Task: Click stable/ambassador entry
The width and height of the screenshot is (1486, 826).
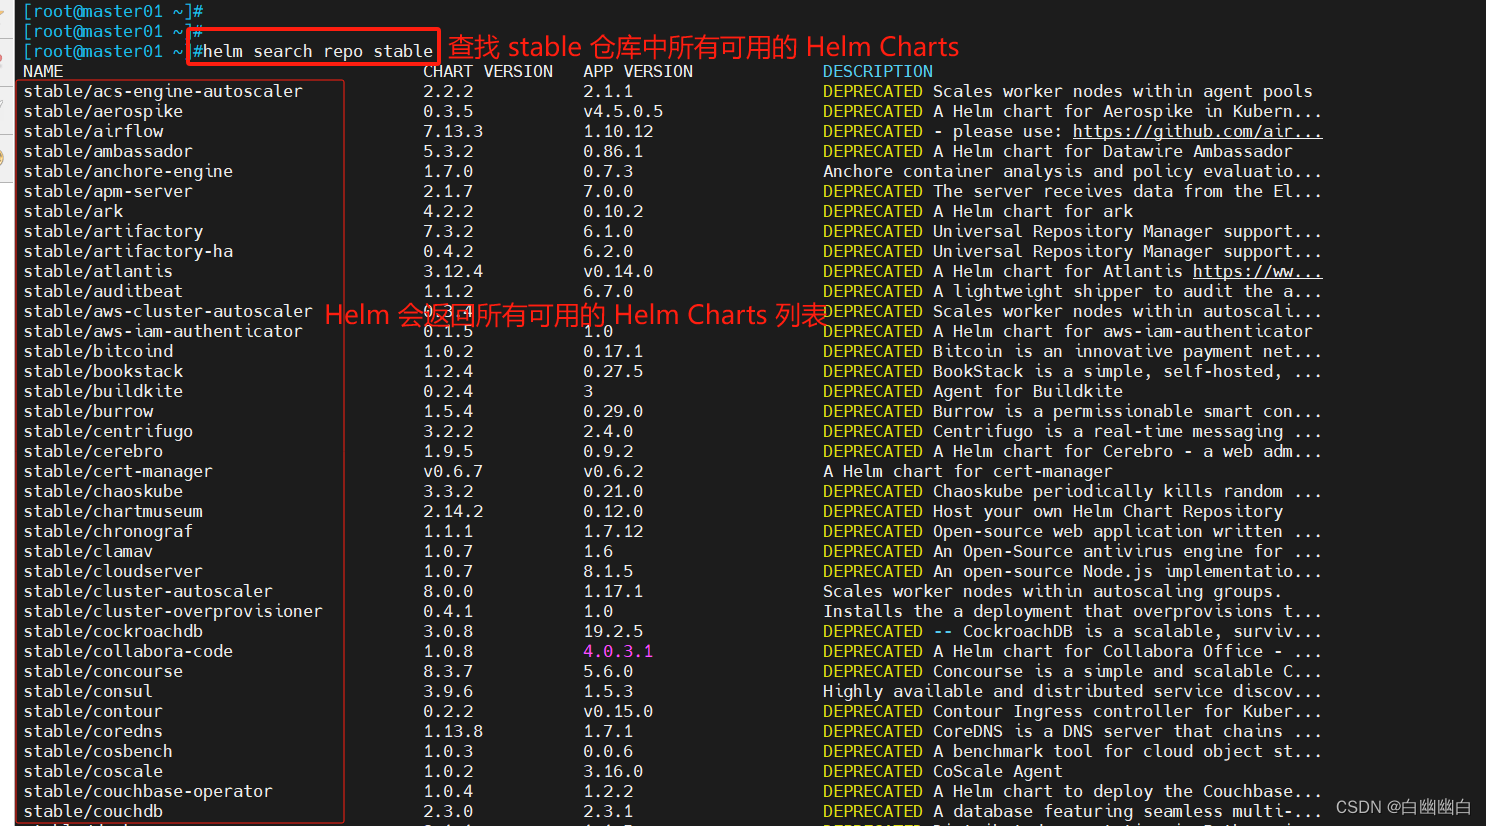Action: (108, 151)
